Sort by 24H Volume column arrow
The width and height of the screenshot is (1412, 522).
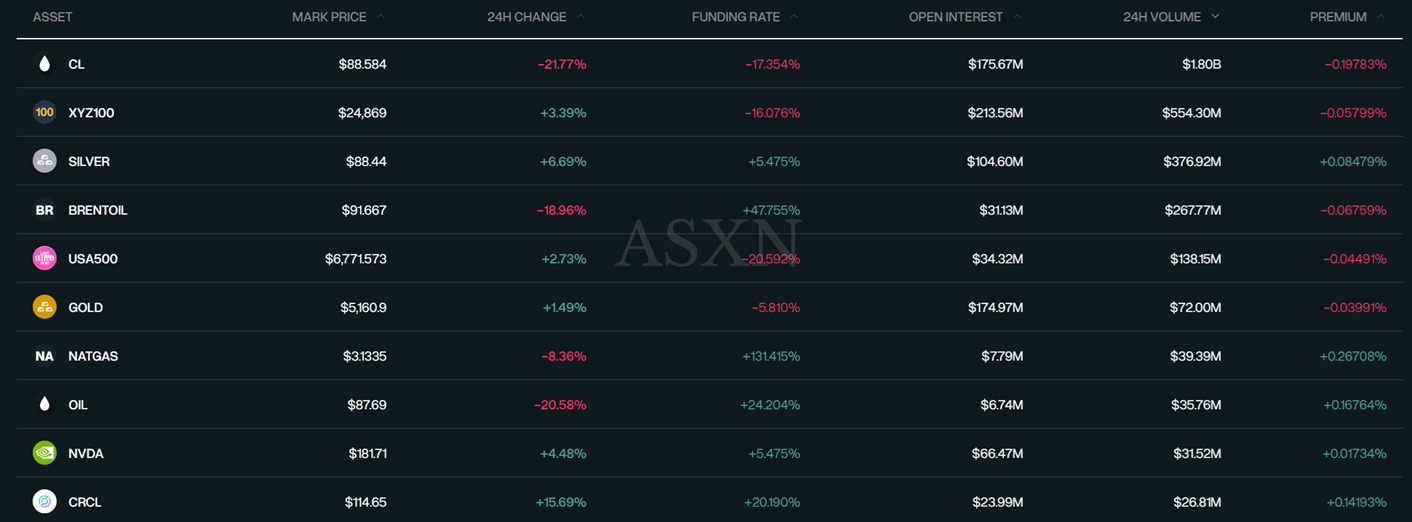coord(1216,17)
